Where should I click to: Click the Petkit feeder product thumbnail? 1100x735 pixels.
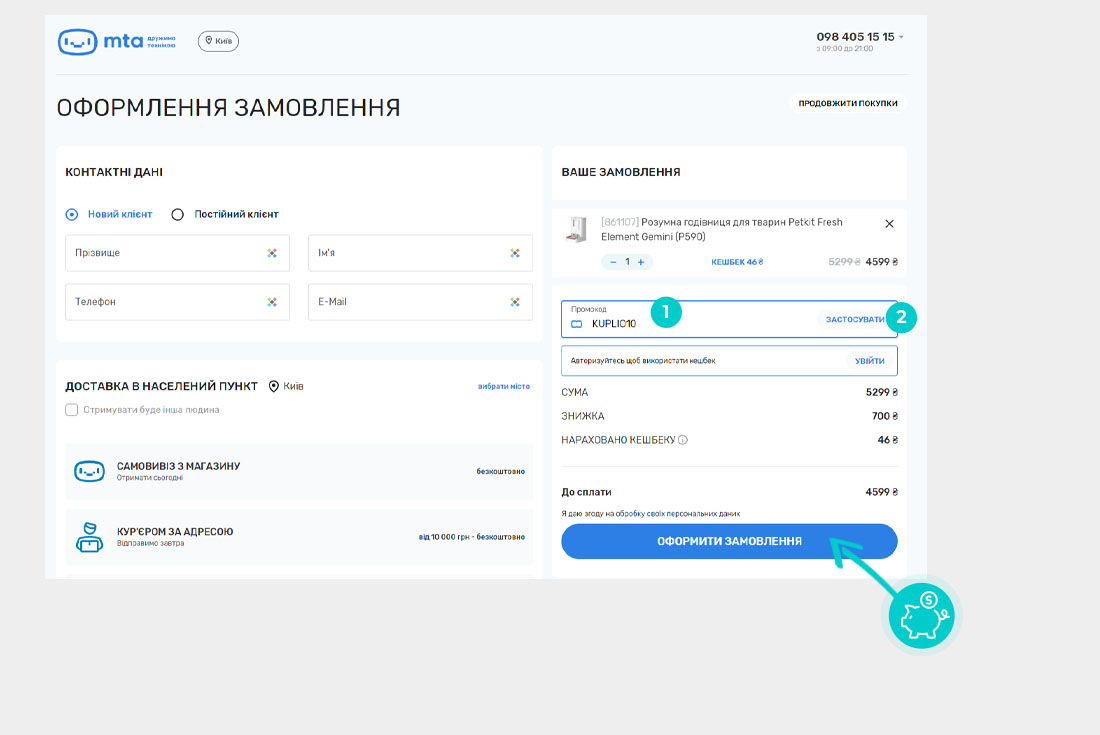tap(576, 229)
